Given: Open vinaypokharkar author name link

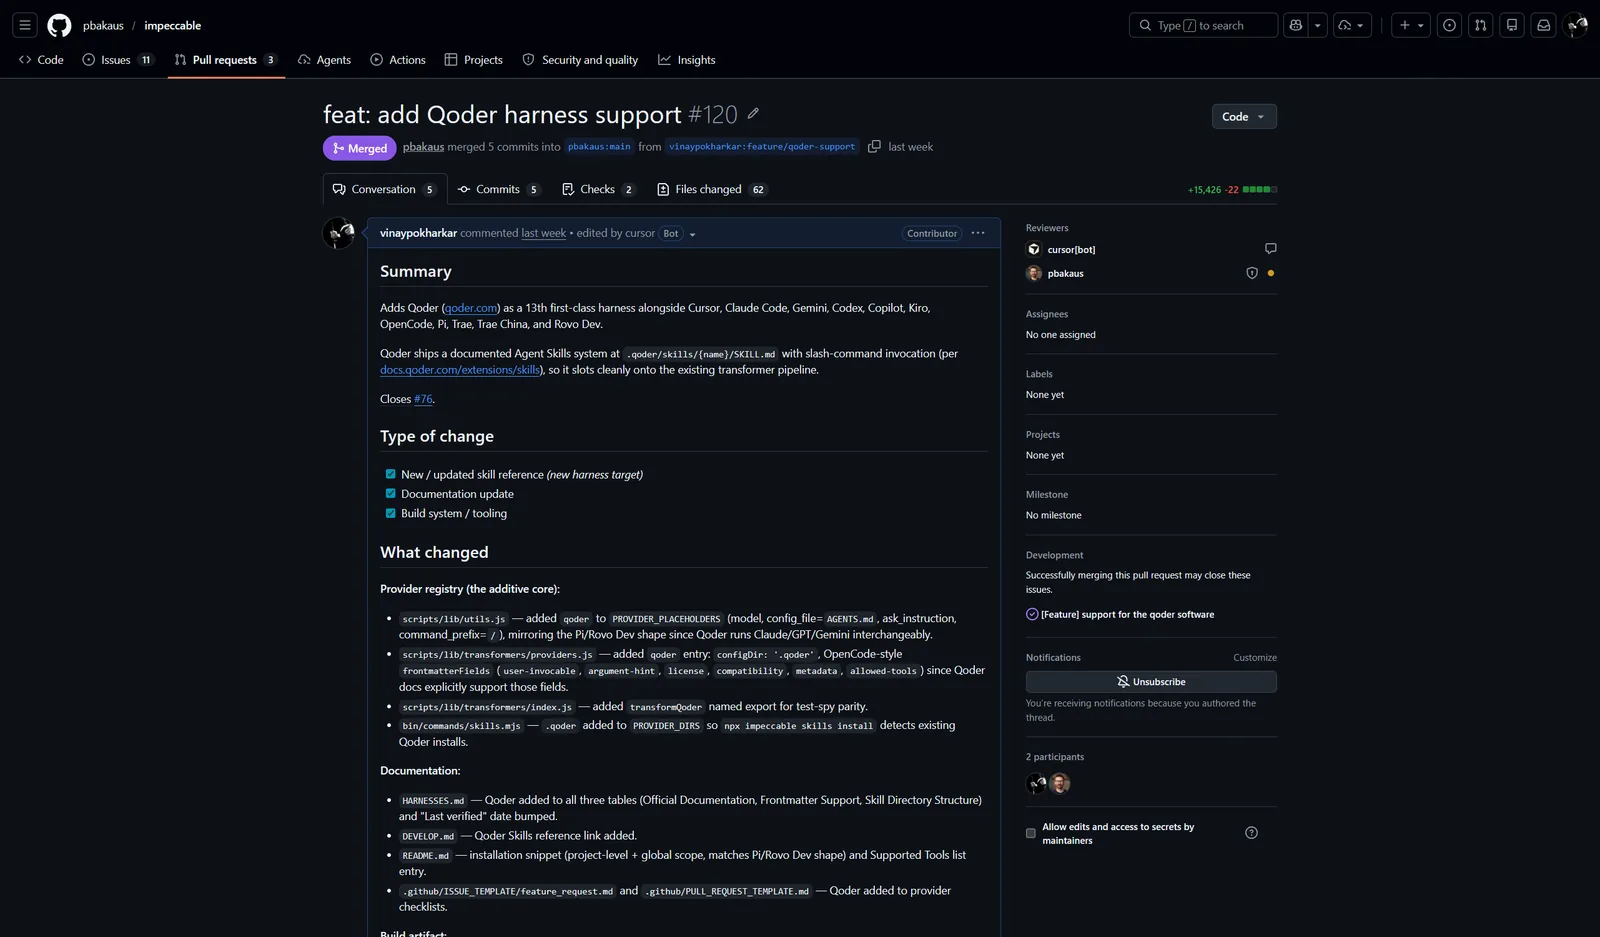Looking at the screenshot, I should coord(418,233).
